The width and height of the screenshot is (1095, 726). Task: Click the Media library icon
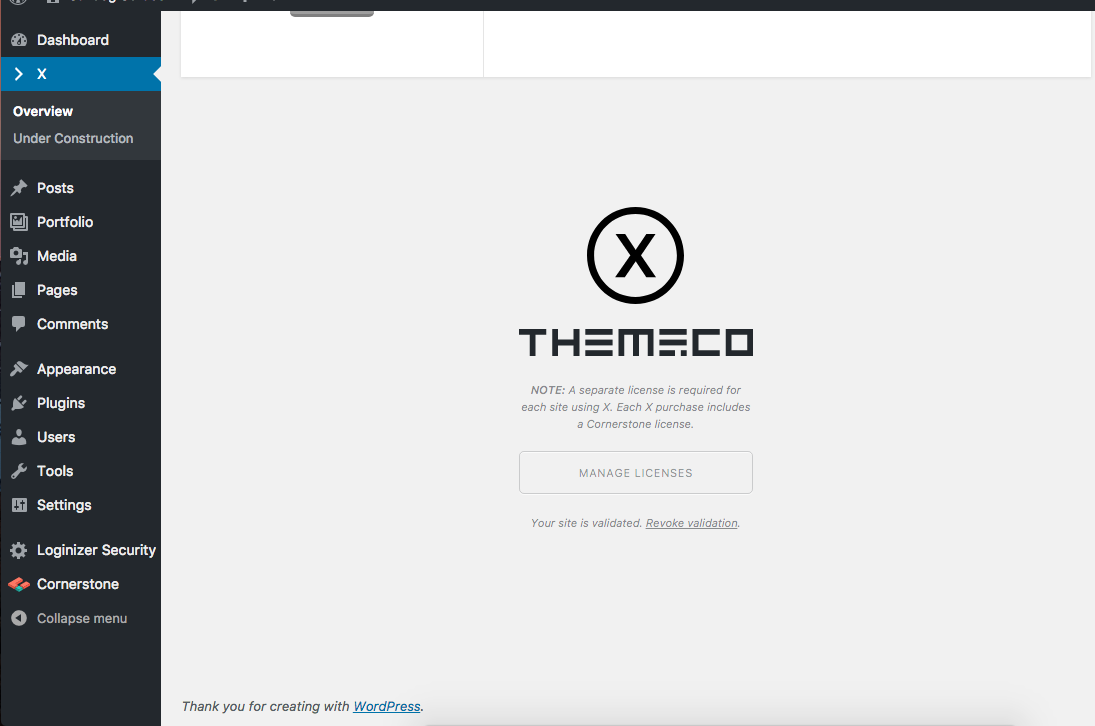19,256
